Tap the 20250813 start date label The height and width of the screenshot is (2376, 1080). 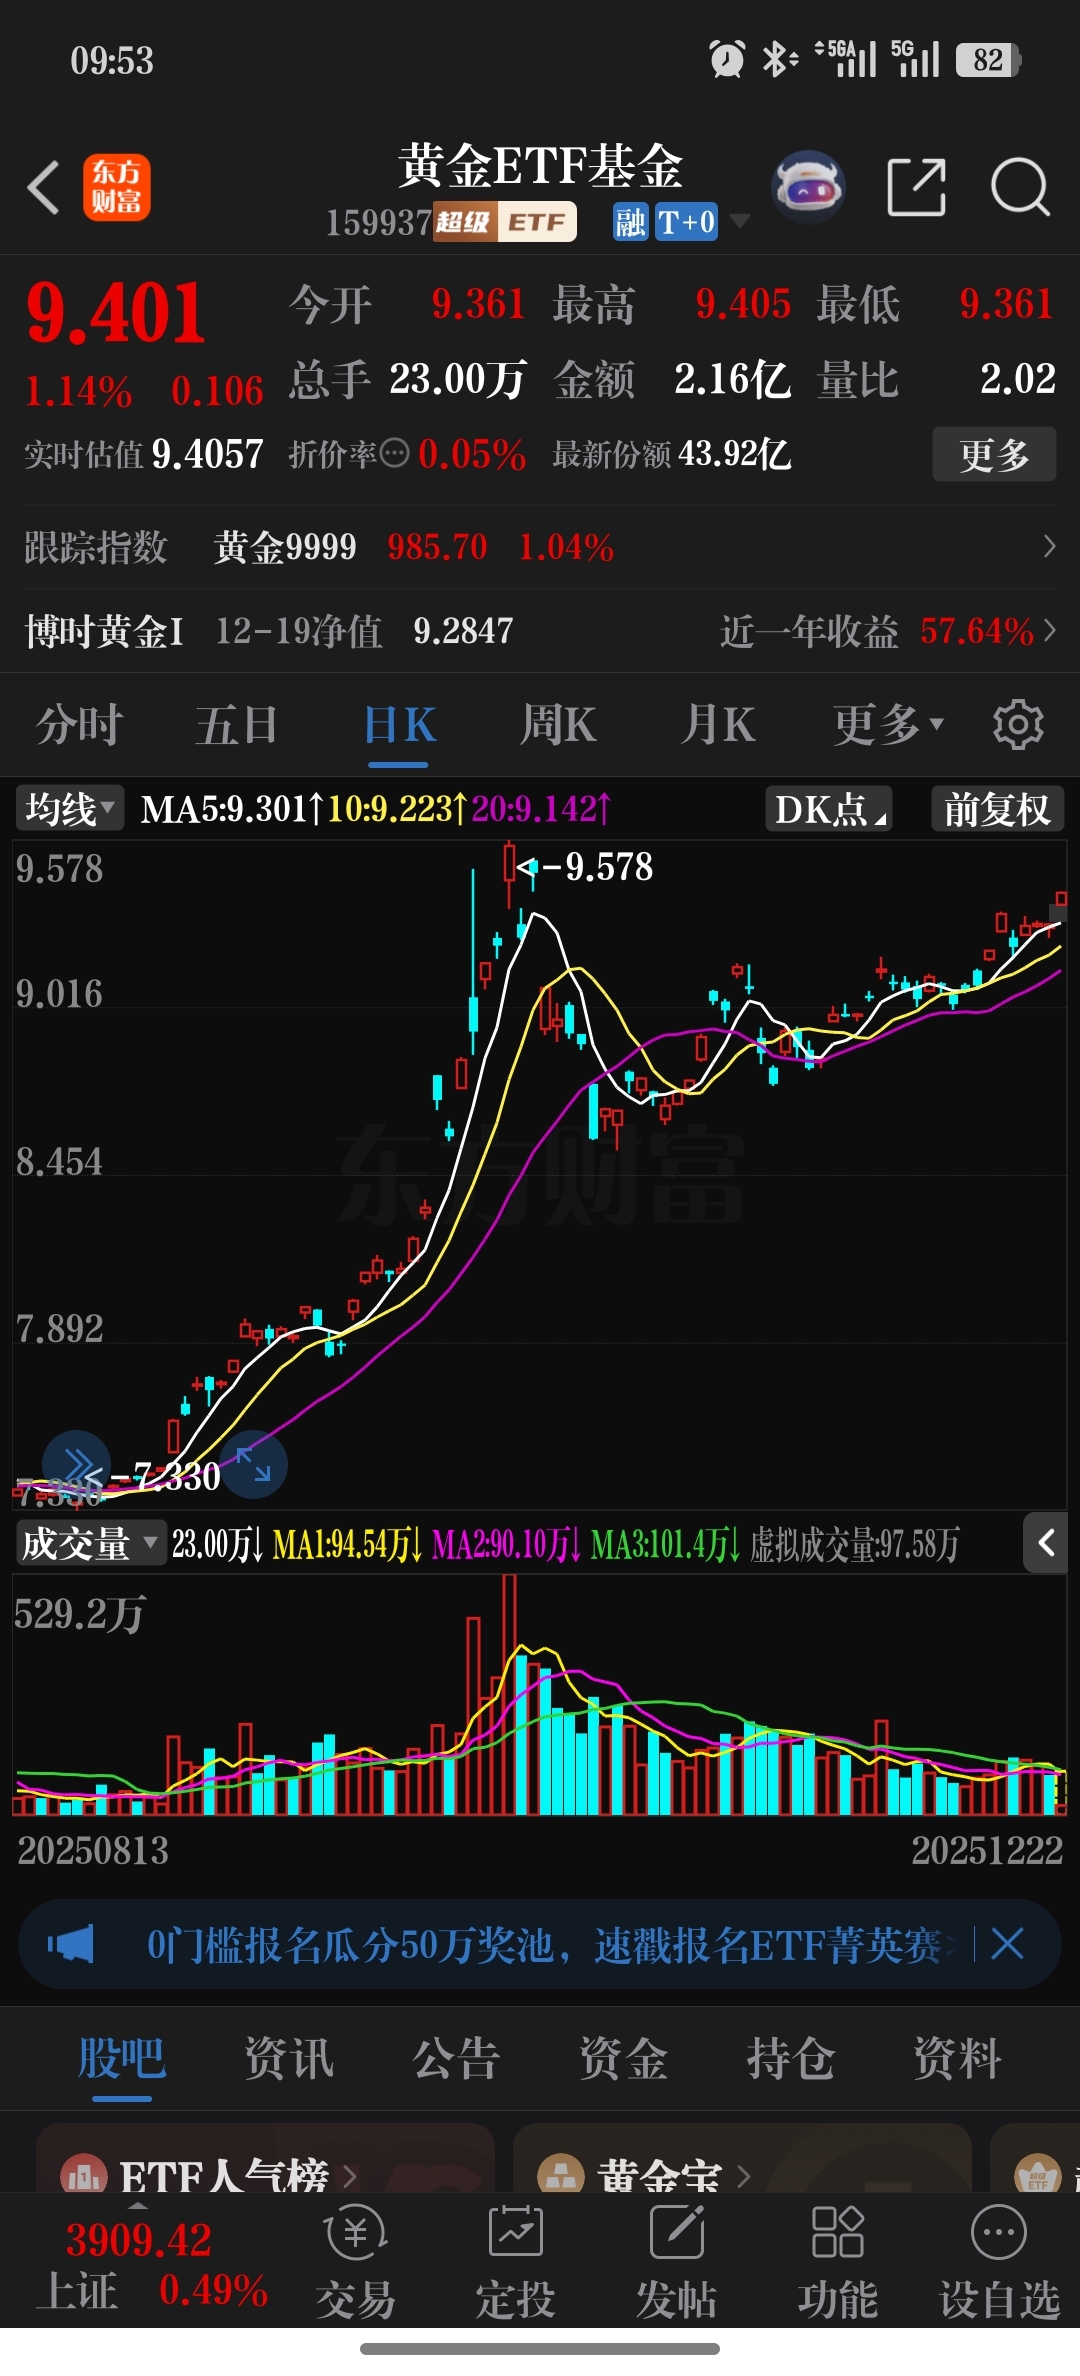click(x=93, y=1850)
